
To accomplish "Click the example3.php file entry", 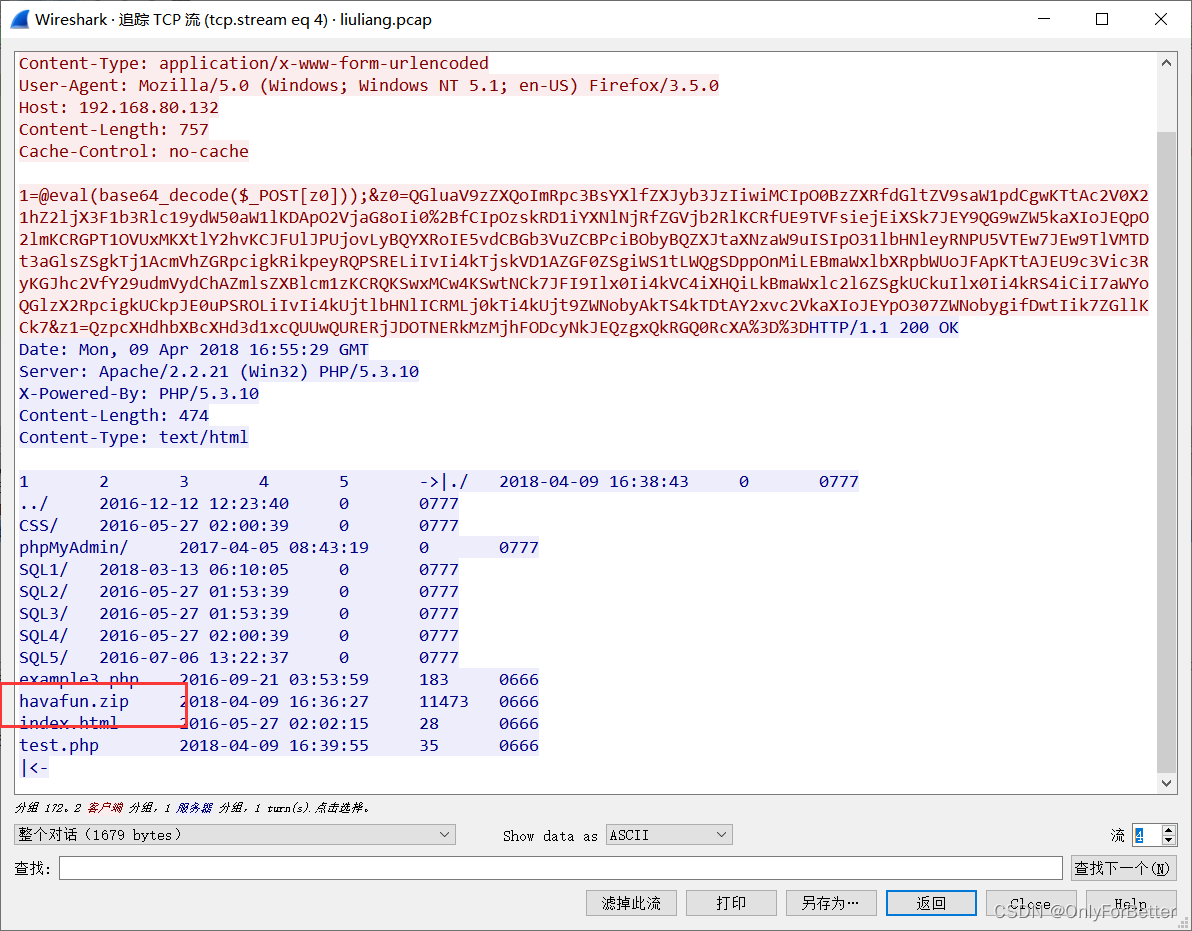I will point(79,679).
